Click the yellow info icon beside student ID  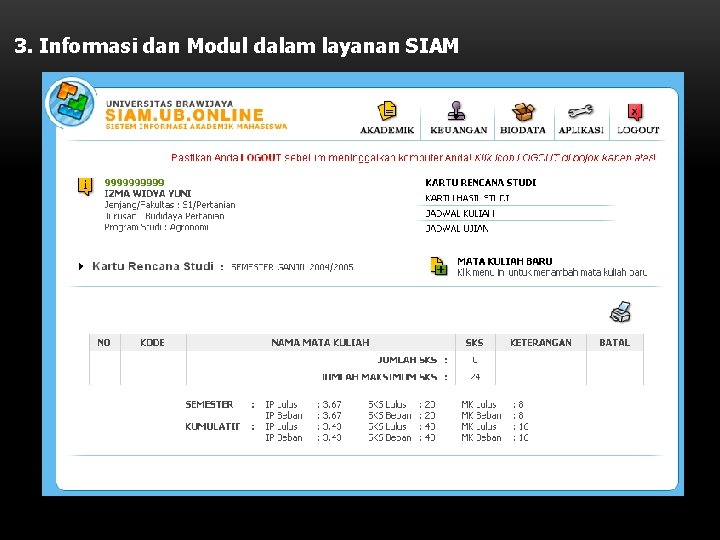click(x=85, y=186)
